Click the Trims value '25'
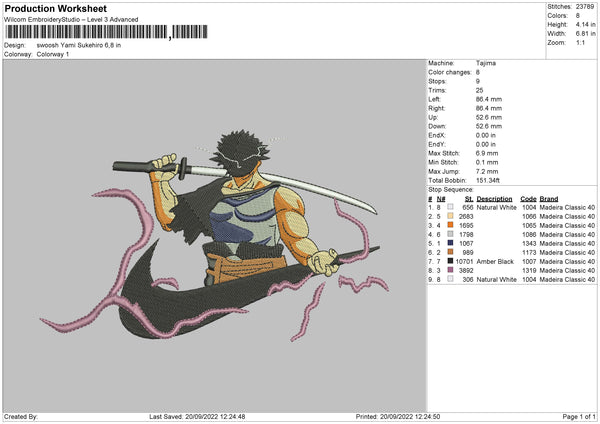The width and height of the screenshot is (600, 424). [479, 90]
